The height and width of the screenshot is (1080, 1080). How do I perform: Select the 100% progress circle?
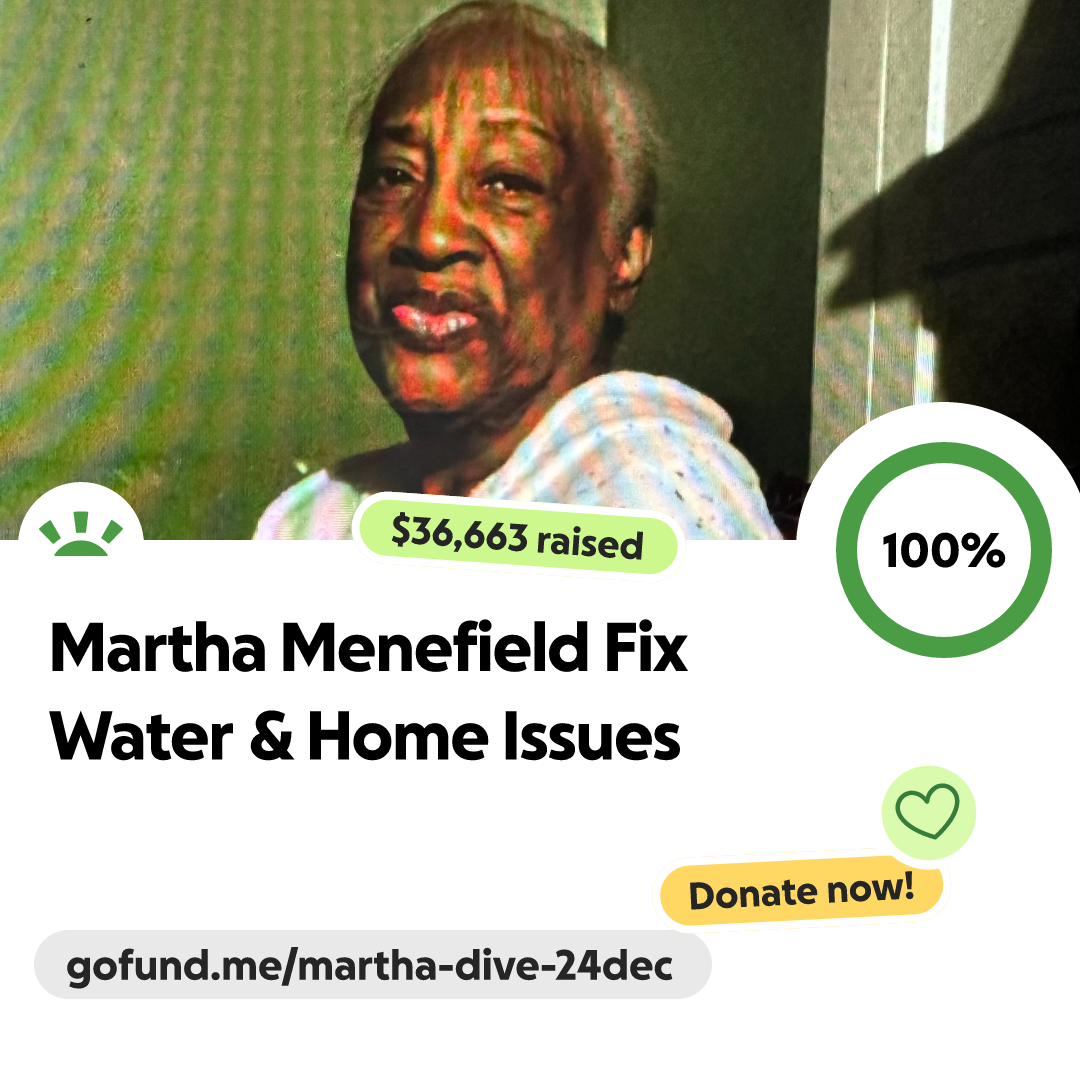944,550
